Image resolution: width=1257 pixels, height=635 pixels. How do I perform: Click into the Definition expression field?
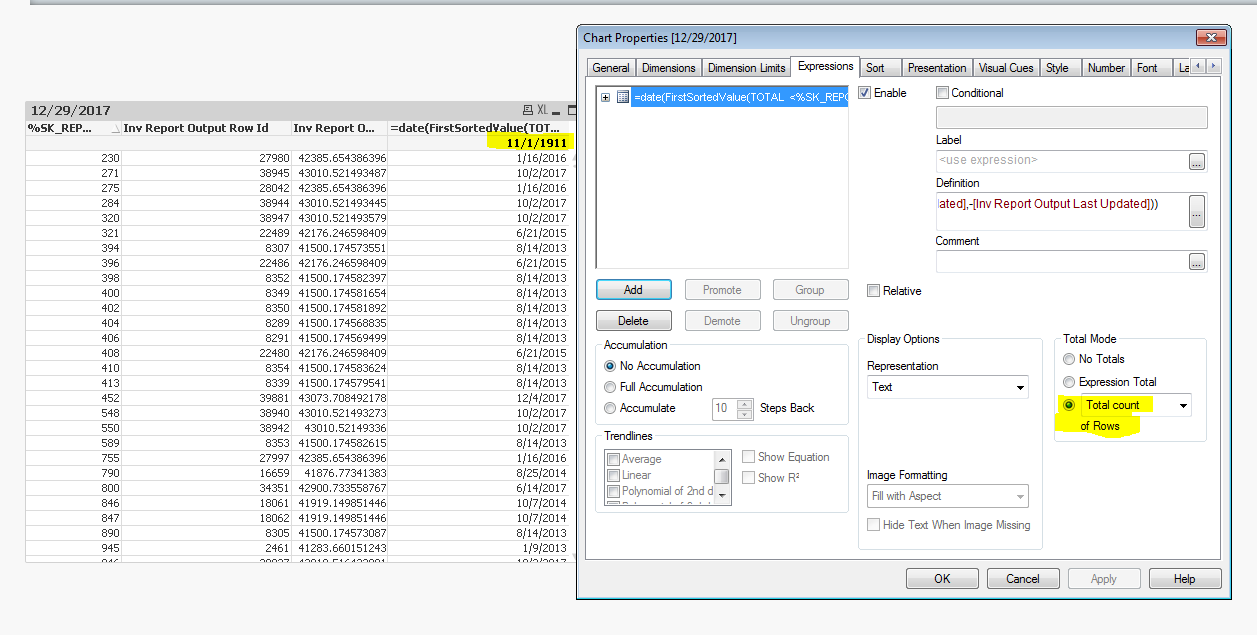tap(1061, 211)
